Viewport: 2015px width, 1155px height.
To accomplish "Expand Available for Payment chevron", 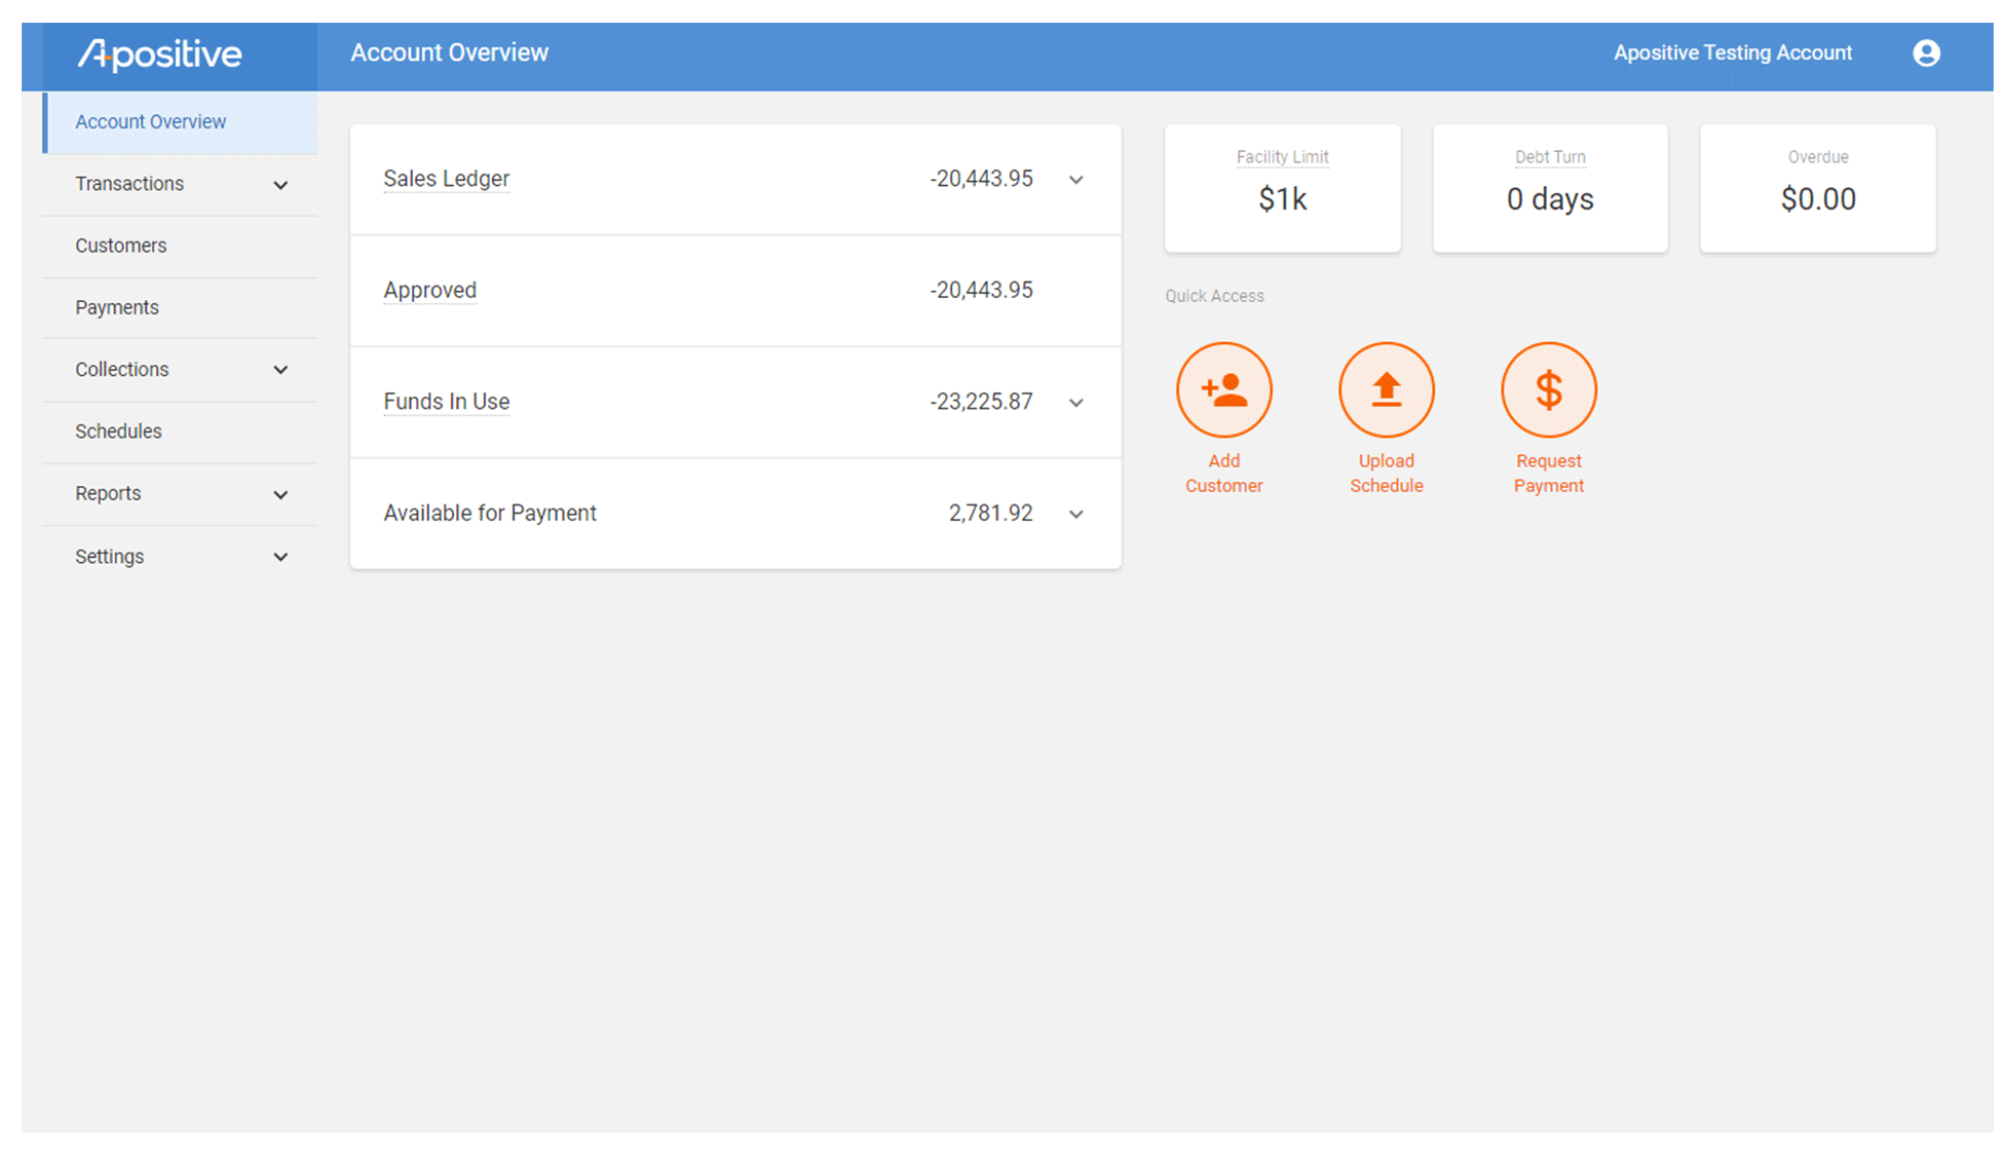I will (1075, 514).
